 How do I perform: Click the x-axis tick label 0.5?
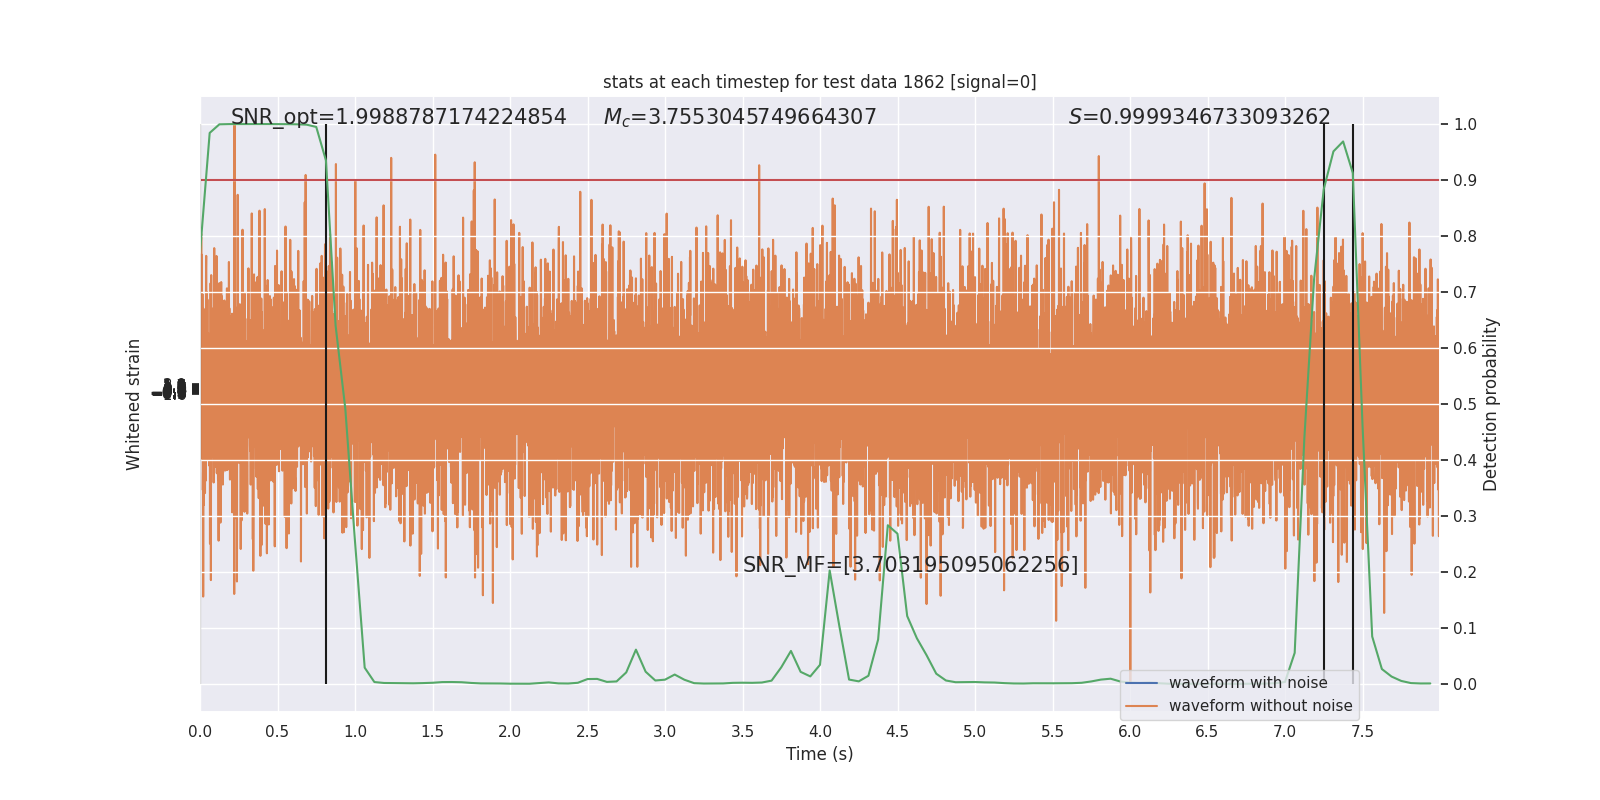[277, 731]
